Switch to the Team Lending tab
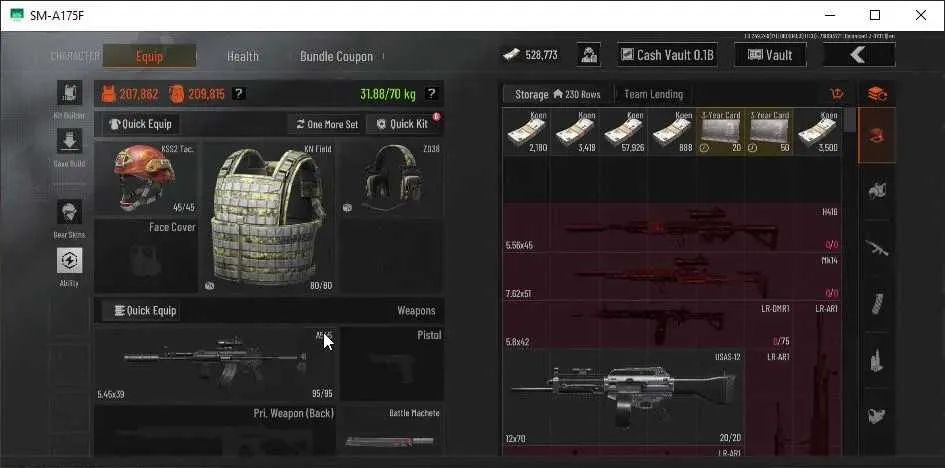Screen dimensions: 945x468 (653, 94)
